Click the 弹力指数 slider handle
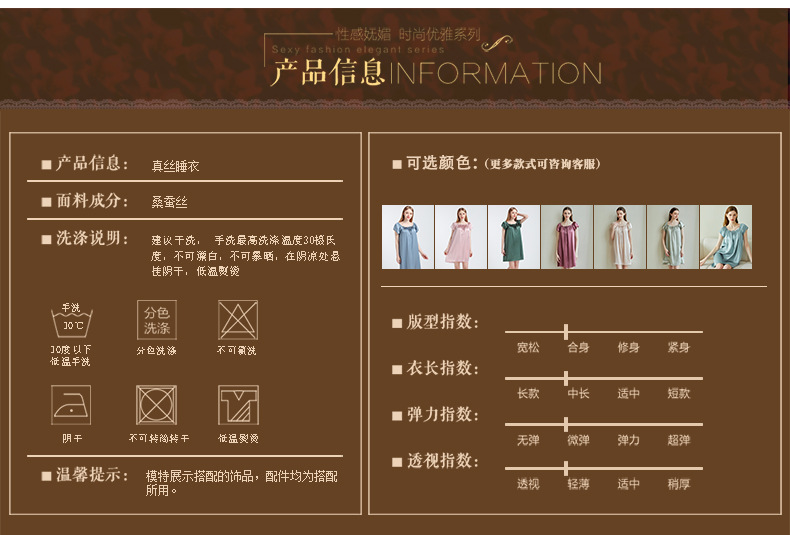 566,424
